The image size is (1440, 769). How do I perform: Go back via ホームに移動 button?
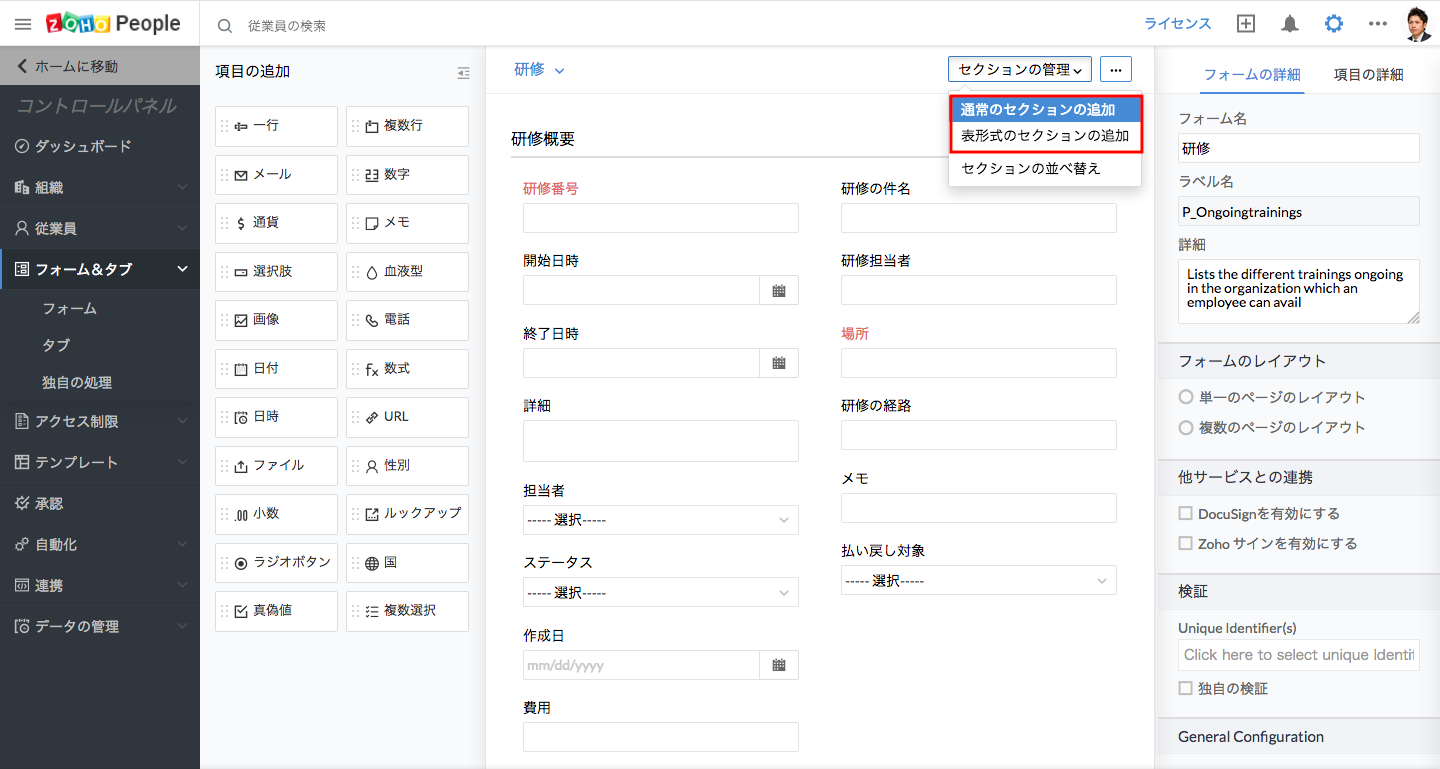point(100,67)
